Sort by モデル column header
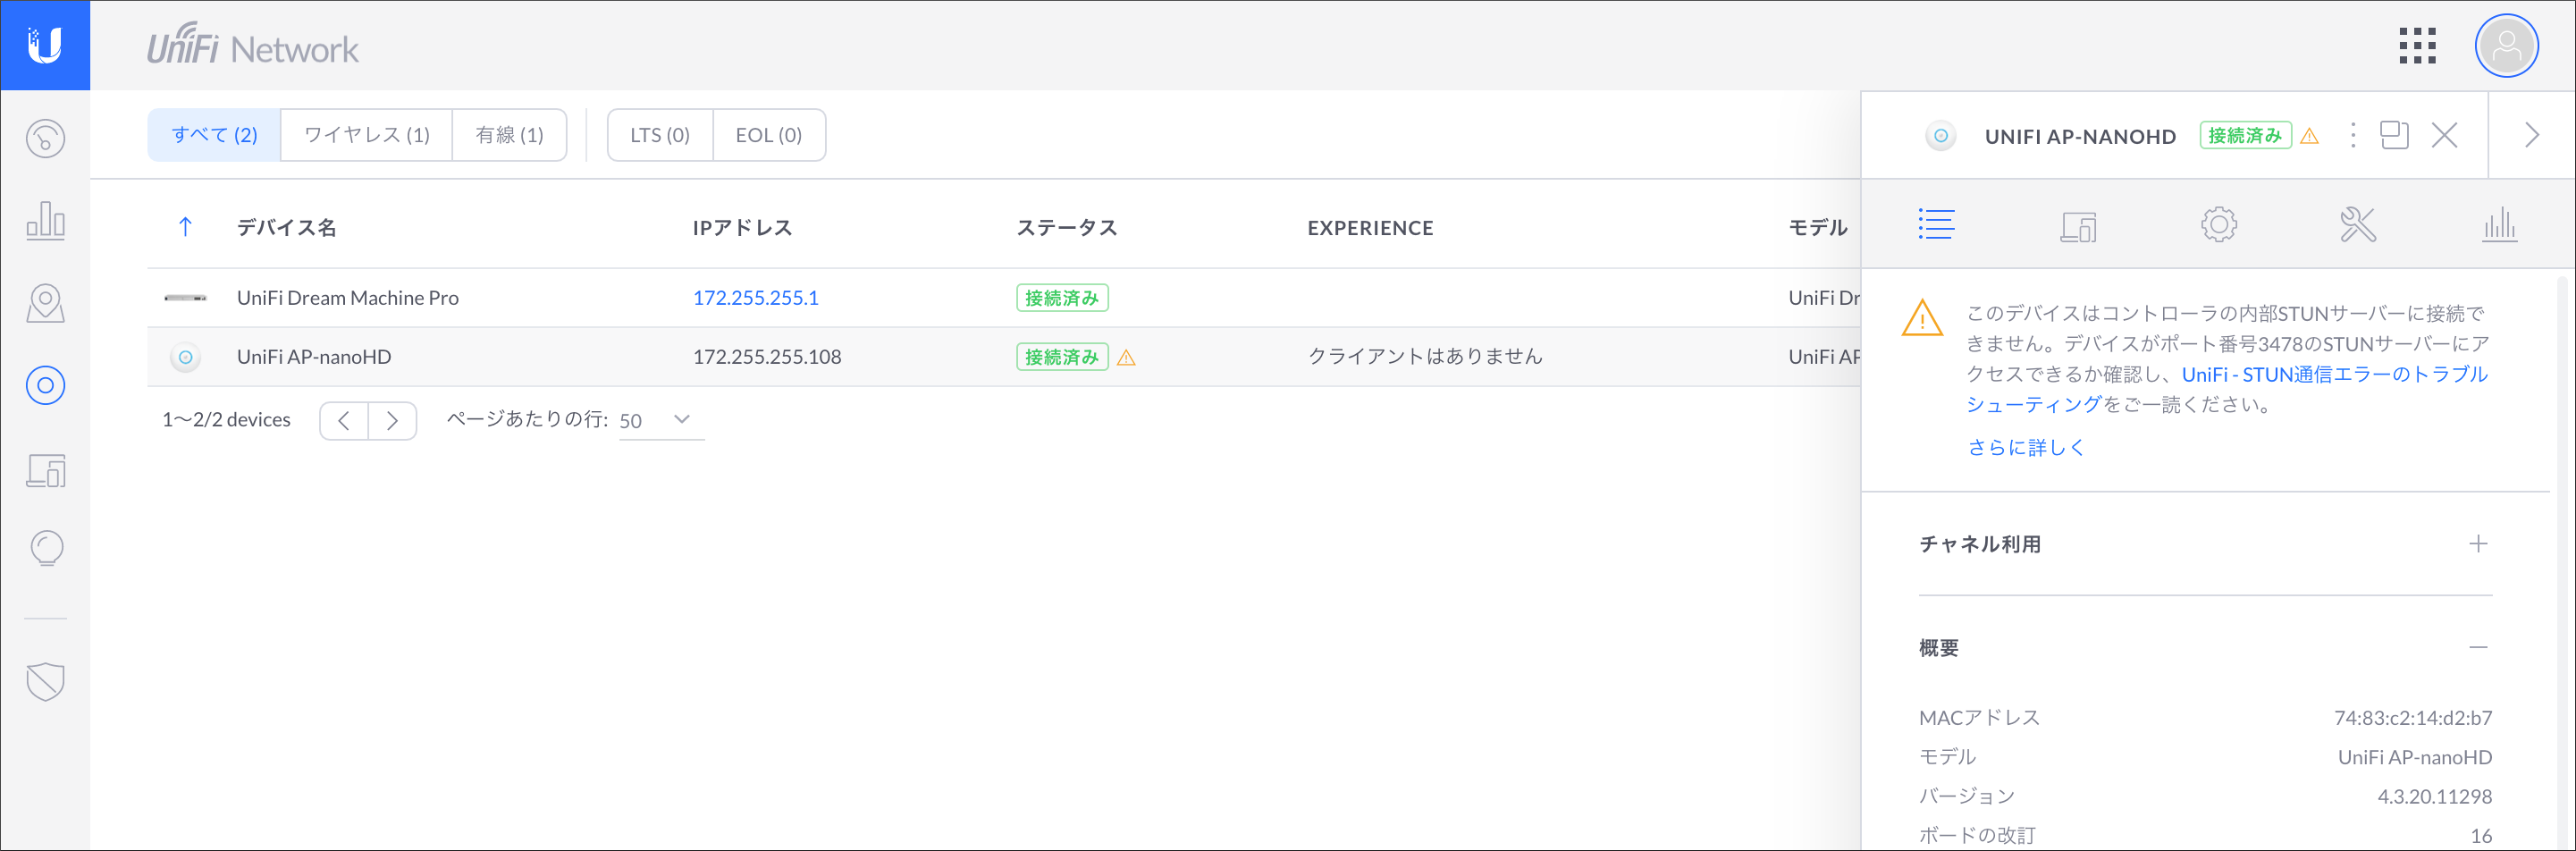Viewport: 2576px width, 851px height. pos(1817,228)
